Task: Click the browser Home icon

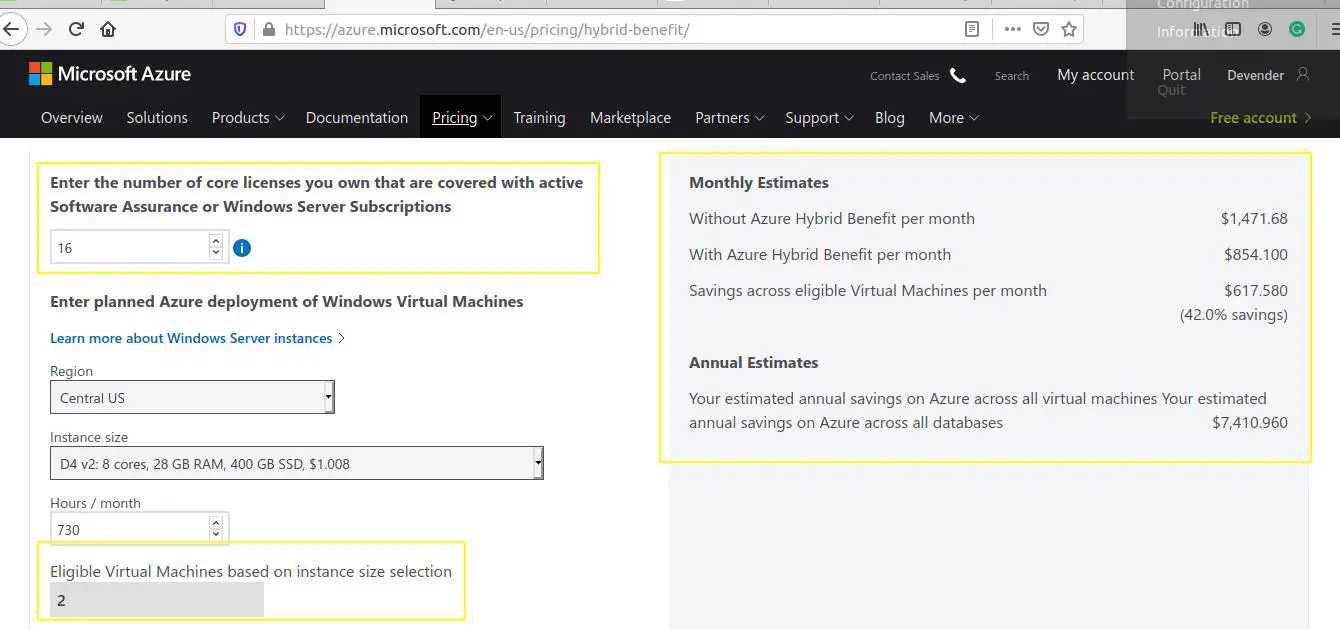Action: point(108,29)
